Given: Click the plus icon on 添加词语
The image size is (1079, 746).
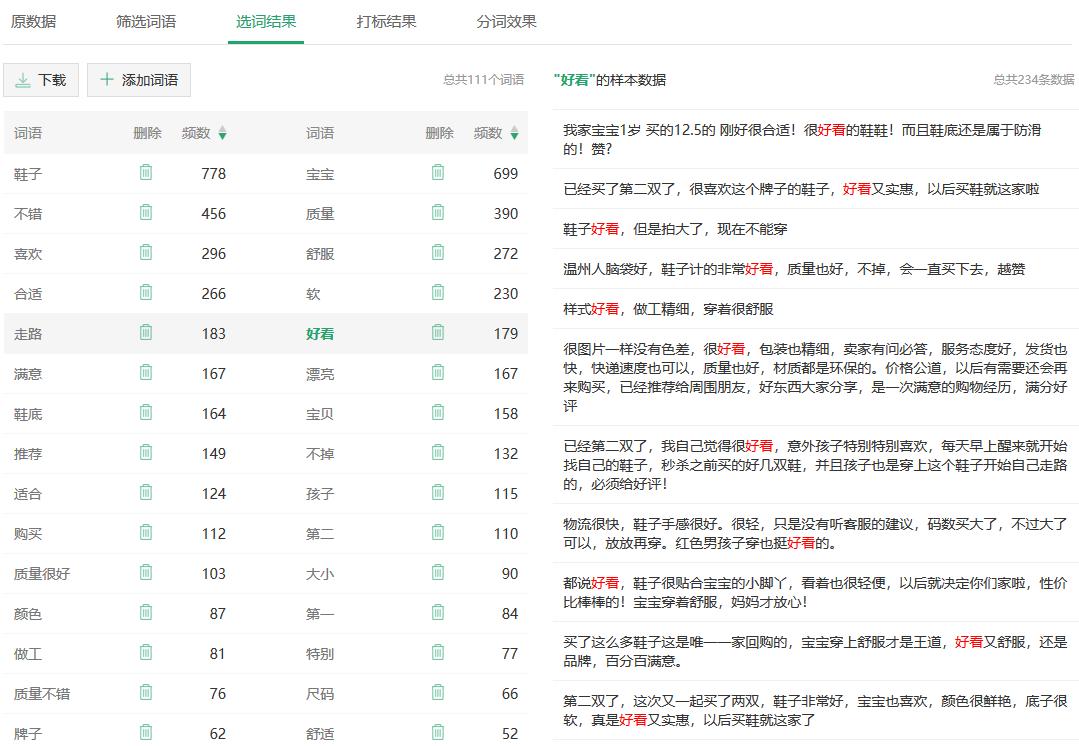Looking at the screenshot, I should coord(106,80).
